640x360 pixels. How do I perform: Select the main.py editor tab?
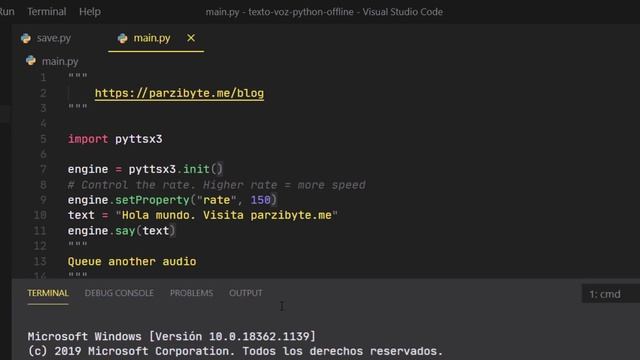click(151, 38)
